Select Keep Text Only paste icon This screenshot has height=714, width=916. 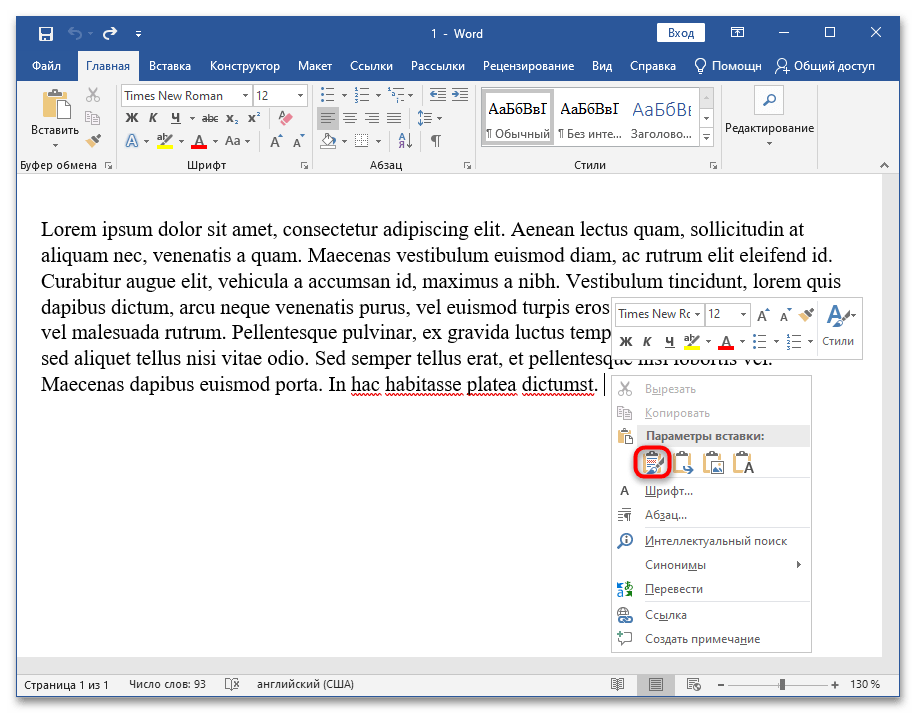[743, 462]
